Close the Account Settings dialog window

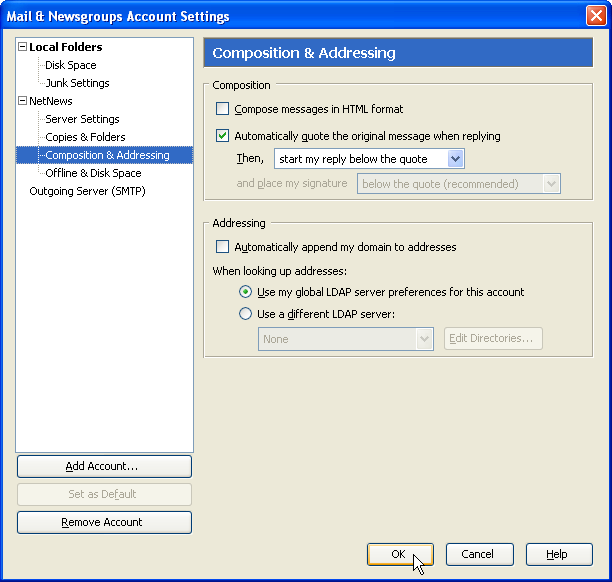click(x=596, y=16)
